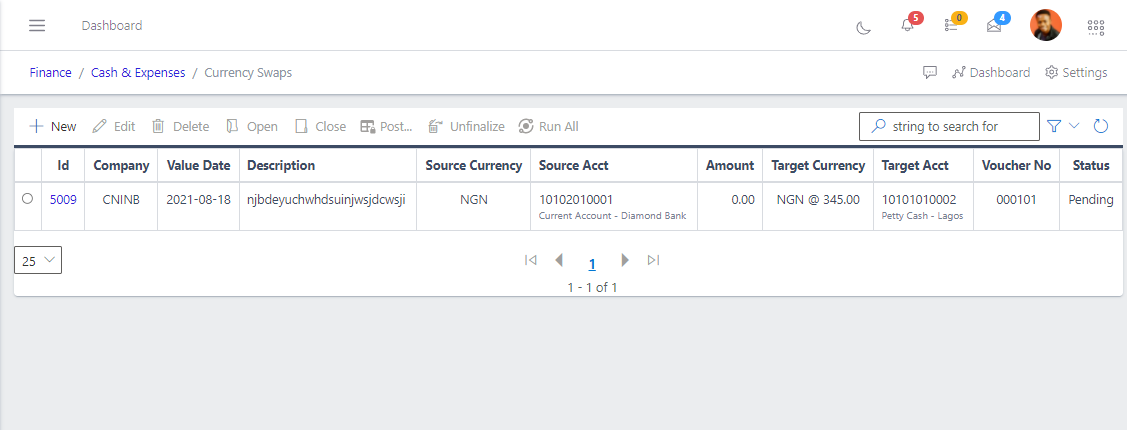Click the Currency Swaps breadcrumb text
This screenshot has width=1127, height=430.
click(x=248, y=73)
